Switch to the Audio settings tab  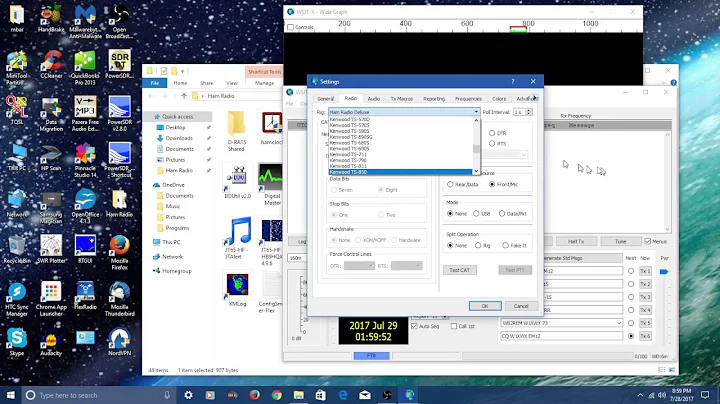tap(374, 99)
